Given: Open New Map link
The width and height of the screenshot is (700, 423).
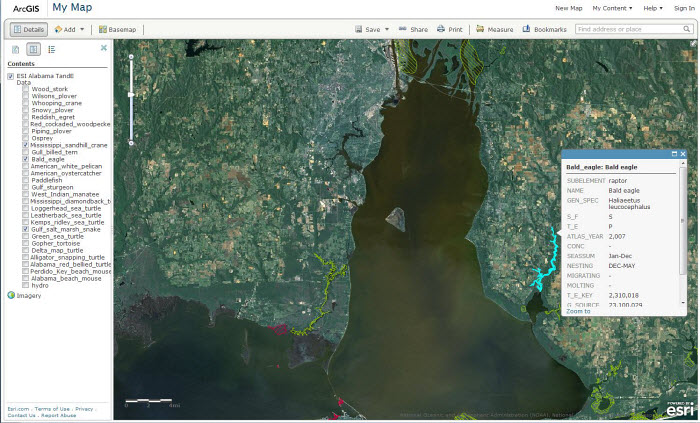Looking at the screenshot, I should [569, 8].
